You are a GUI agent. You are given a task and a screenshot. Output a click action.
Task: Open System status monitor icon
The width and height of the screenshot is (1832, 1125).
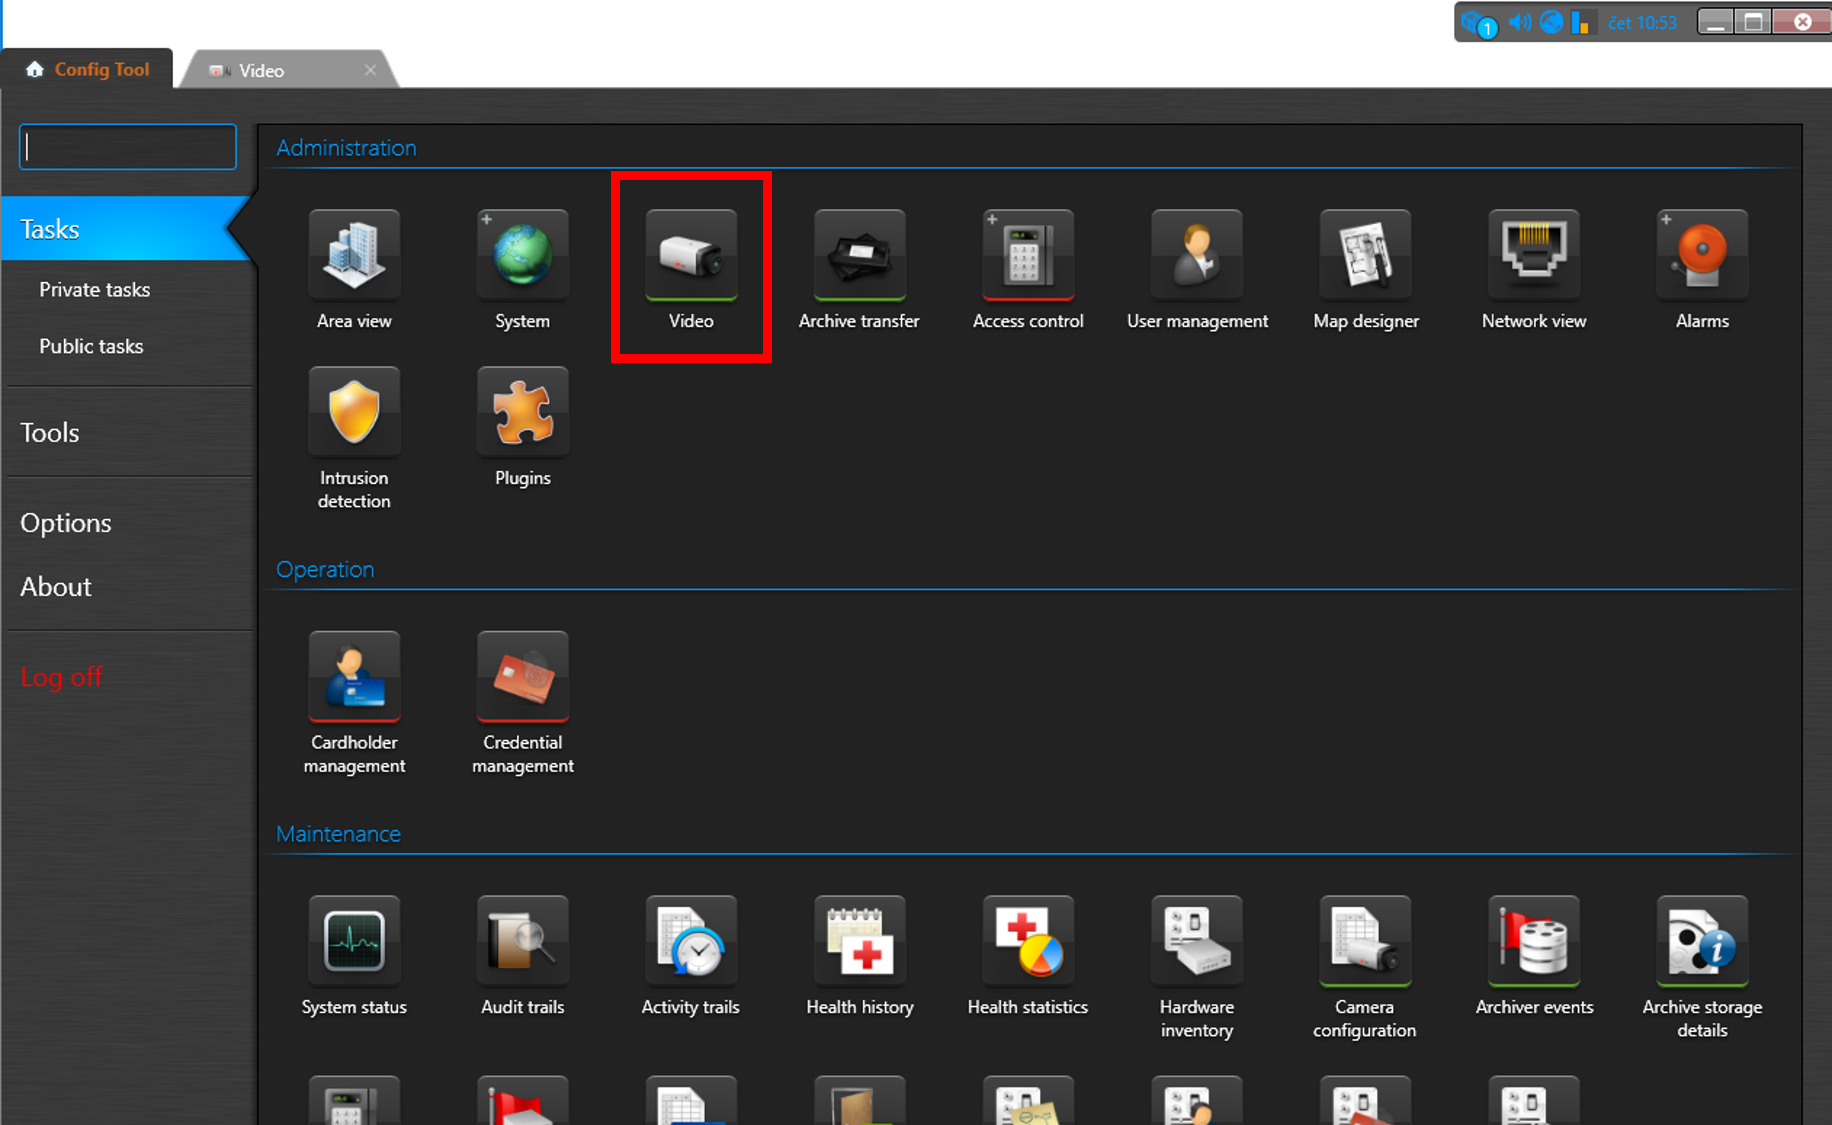(354, 942)
